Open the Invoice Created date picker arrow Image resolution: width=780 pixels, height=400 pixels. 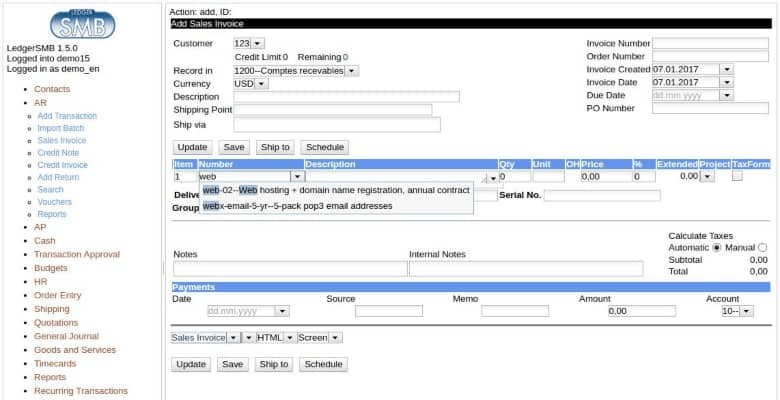point(727,69)
